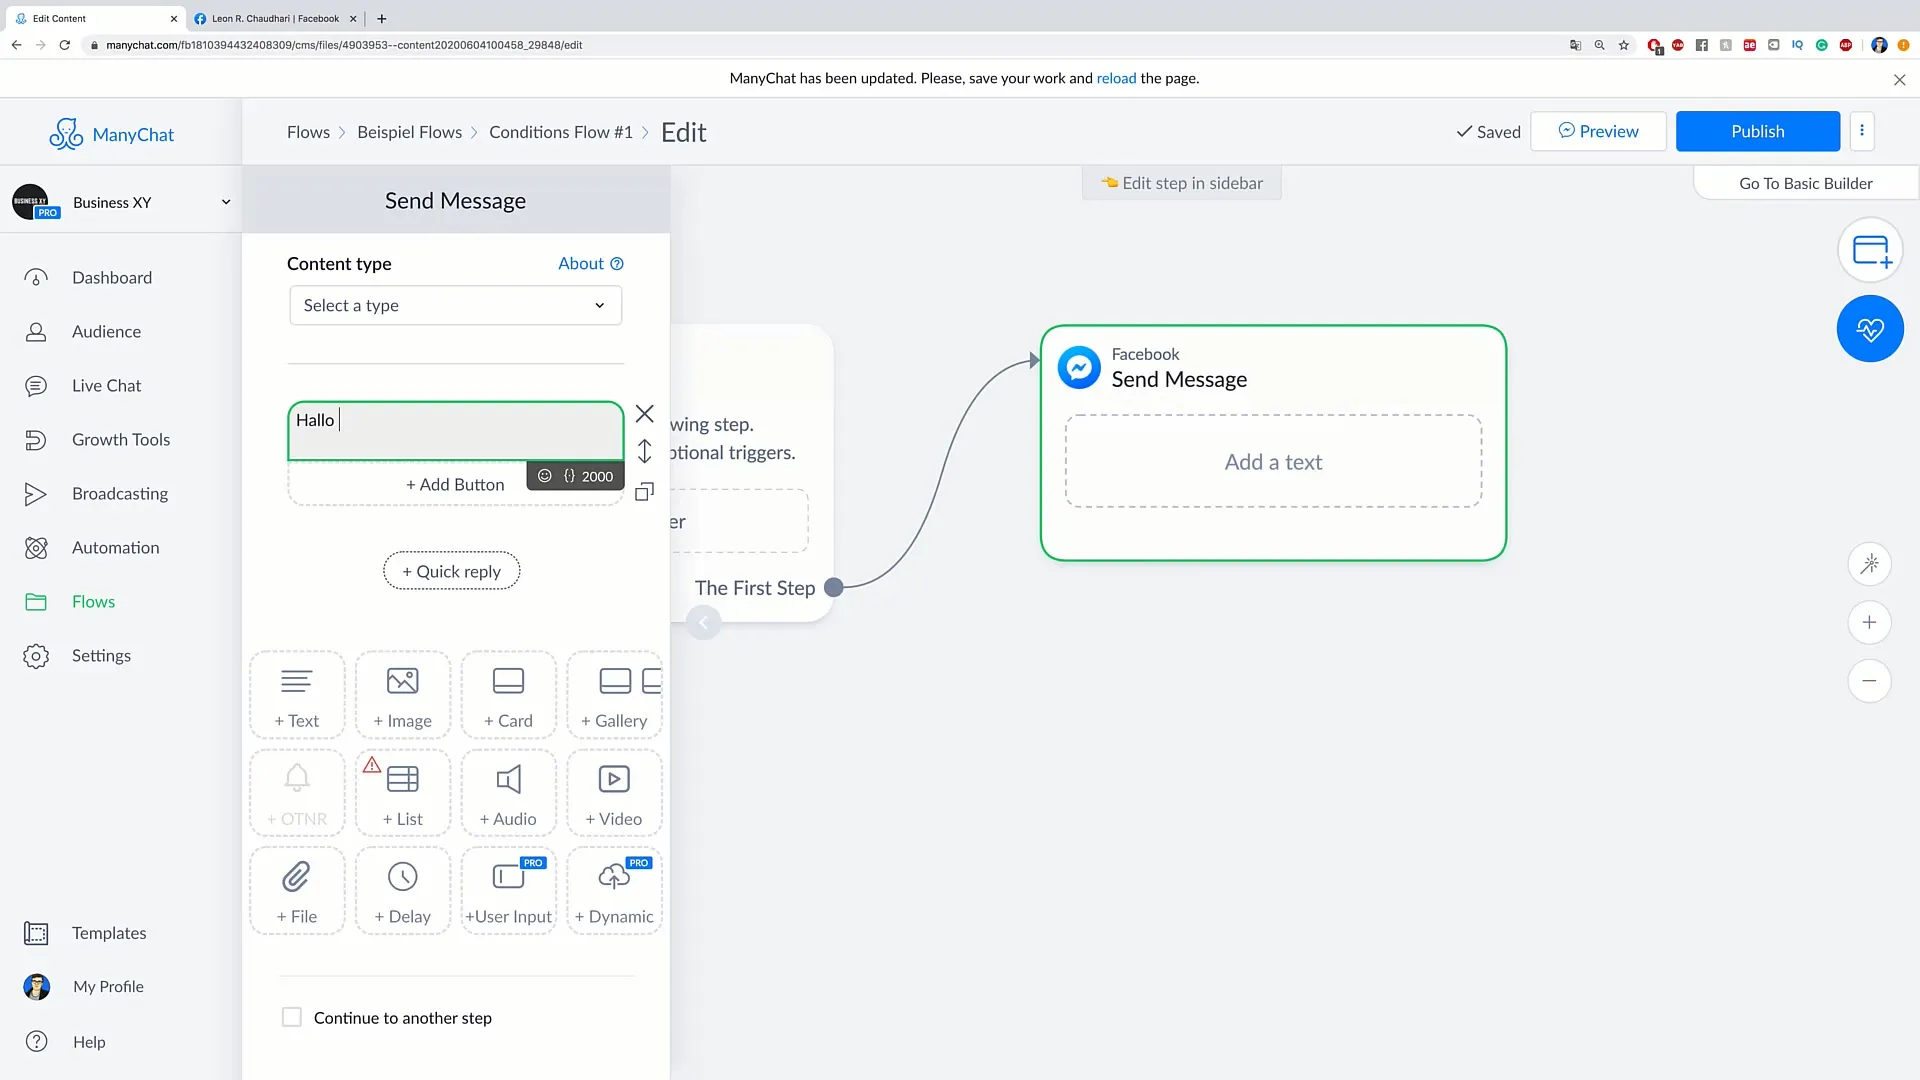Reload the page in the browser
The width and height of the screenshot is (1920, 1080).
point(65,45)
